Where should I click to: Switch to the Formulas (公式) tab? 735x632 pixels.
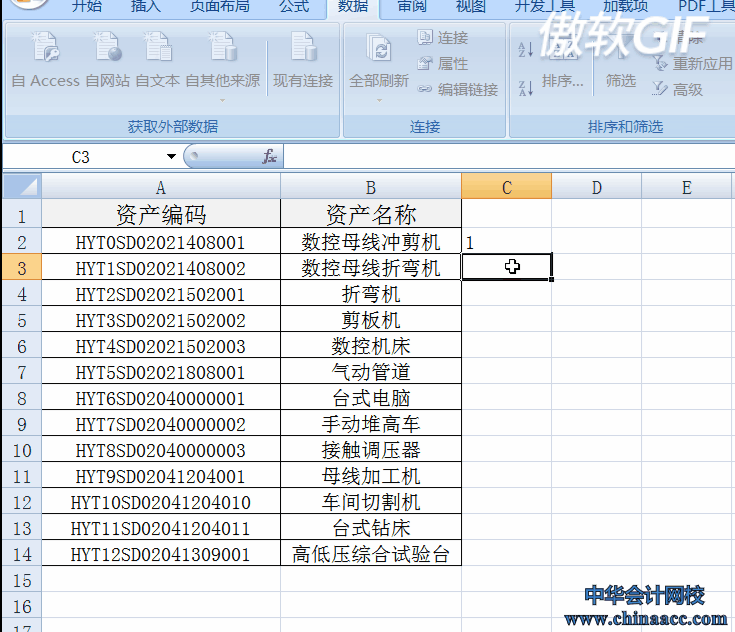point(294,6)
